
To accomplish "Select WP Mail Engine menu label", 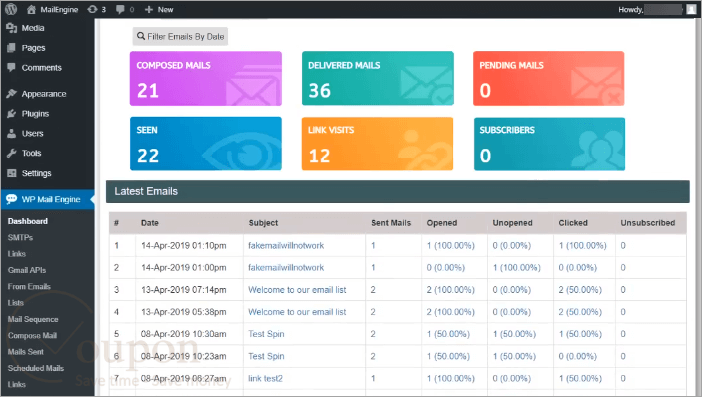I will pos(51,199).
